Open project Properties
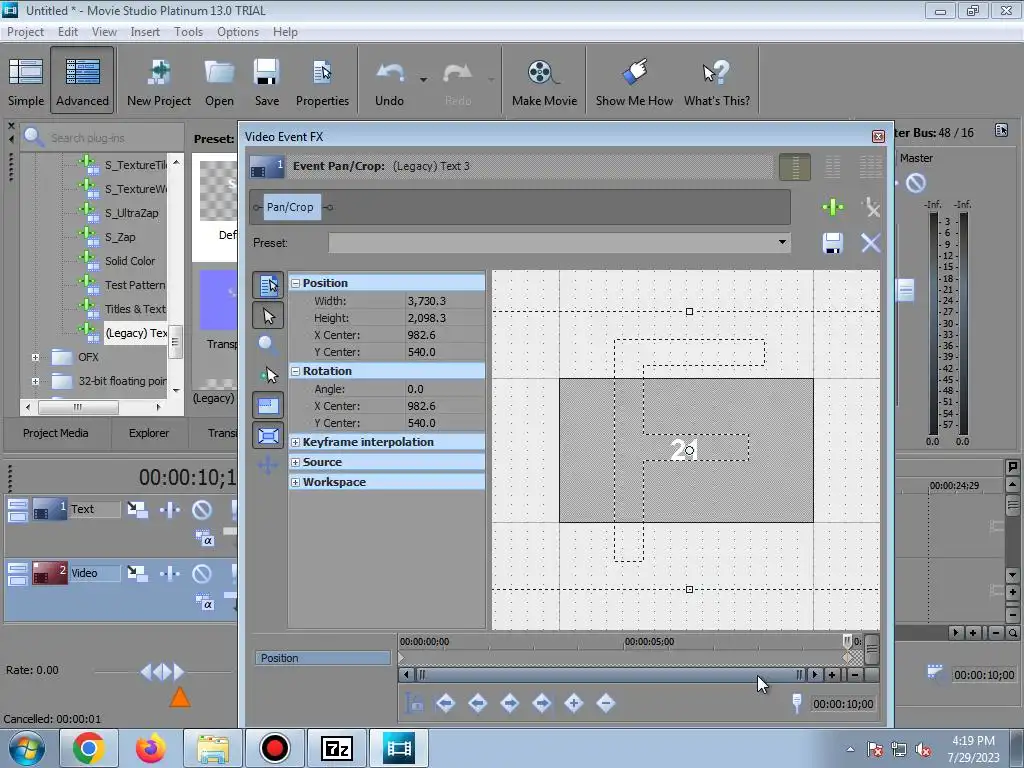Screen dimensions: 1024x768 pyautogui.click(x=322, y=82)
